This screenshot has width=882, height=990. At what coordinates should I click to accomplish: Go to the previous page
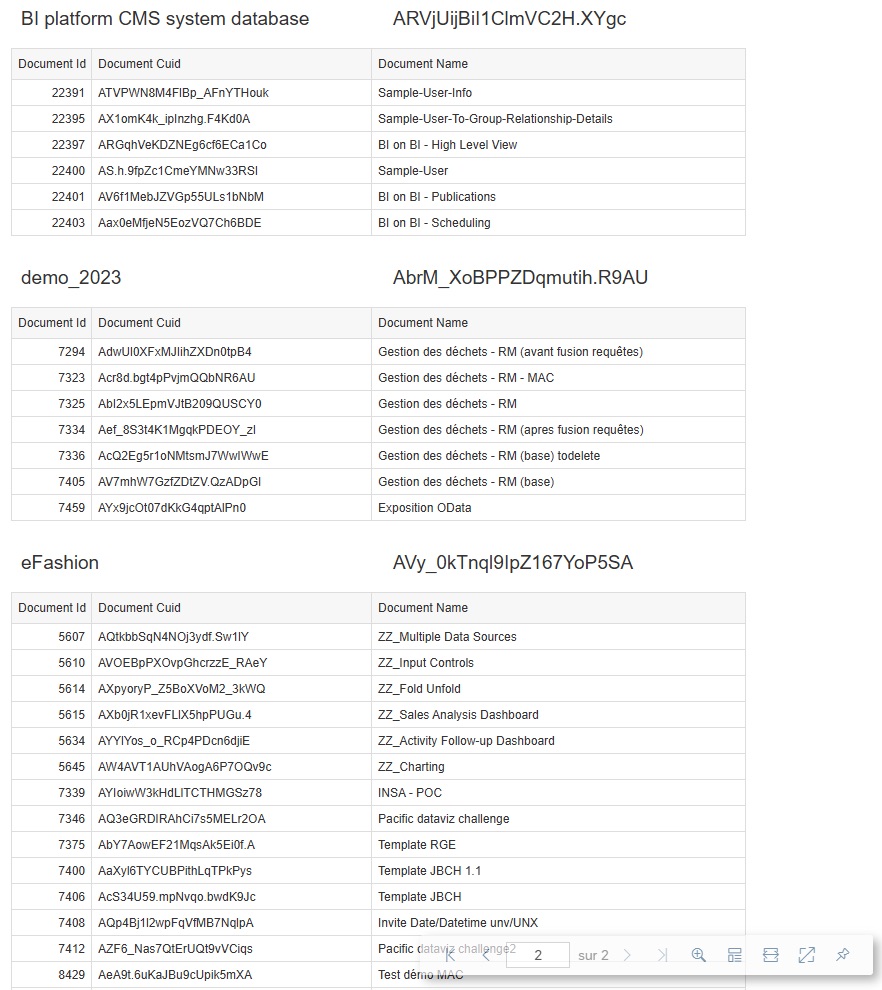[486, 955]
